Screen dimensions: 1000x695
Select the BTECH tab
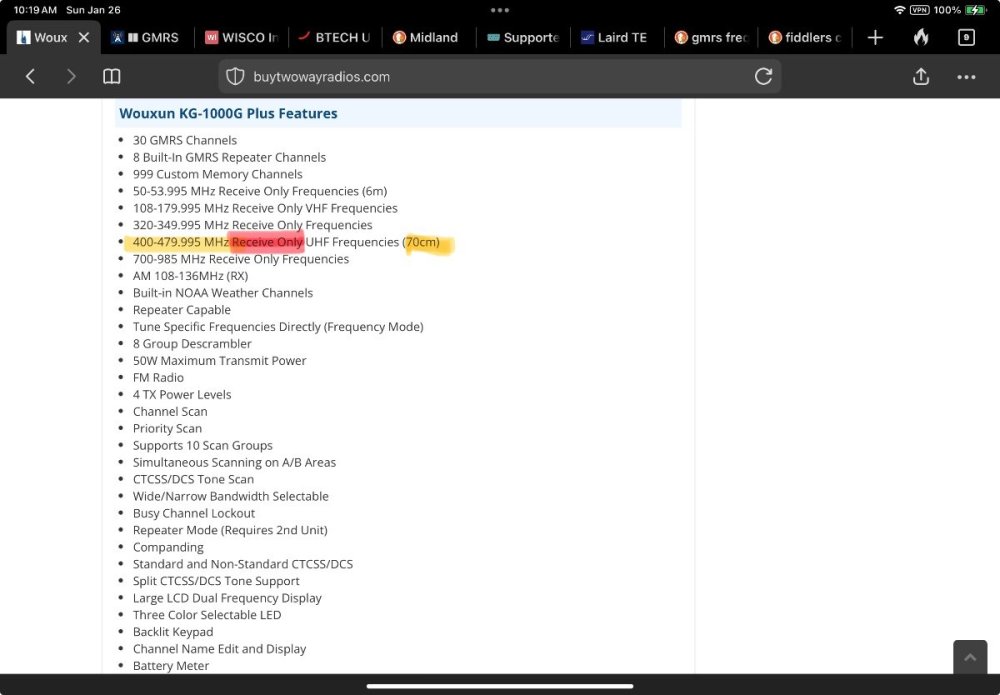pos(334,37)
